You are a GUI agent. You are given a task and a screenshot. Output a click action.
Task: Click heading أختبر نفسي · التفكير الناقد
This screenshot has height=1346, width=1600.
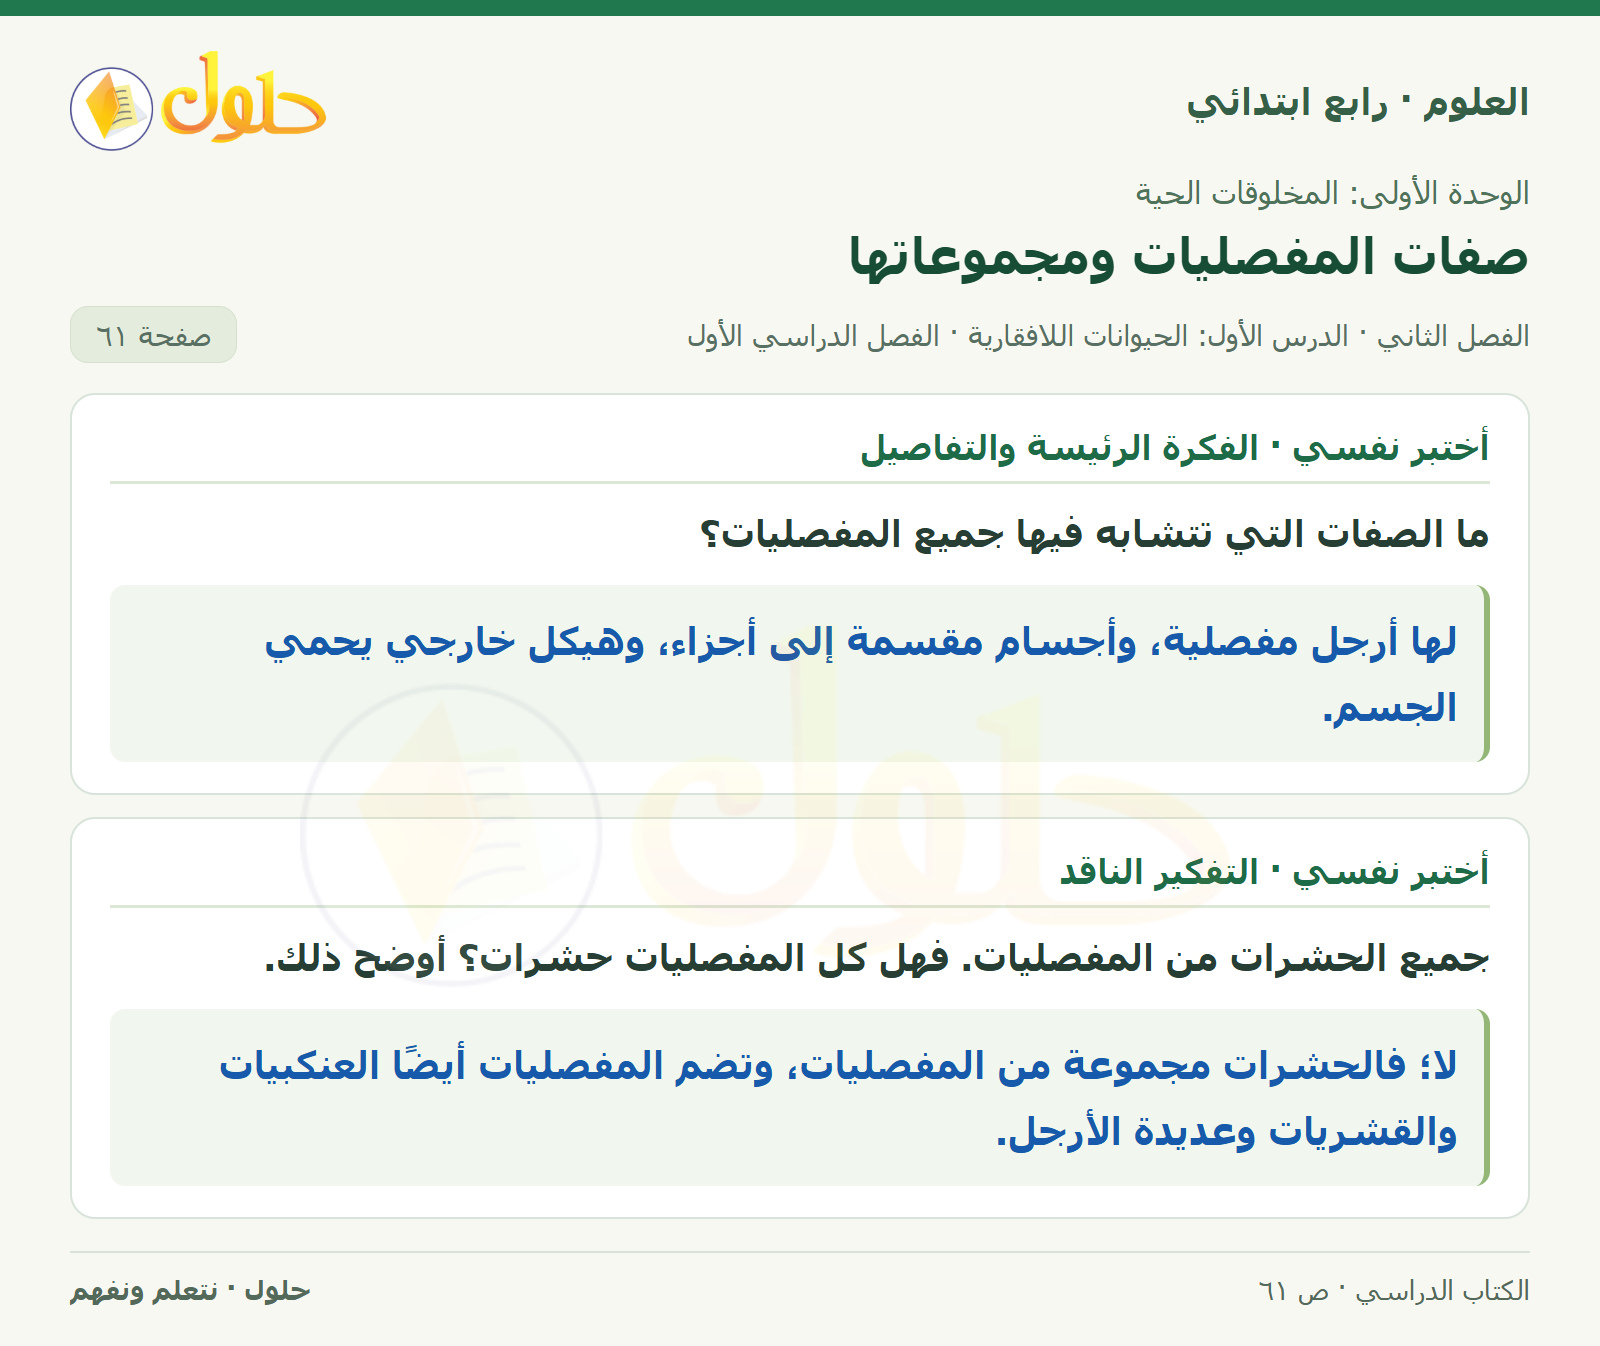click(x=1274, y=871)
